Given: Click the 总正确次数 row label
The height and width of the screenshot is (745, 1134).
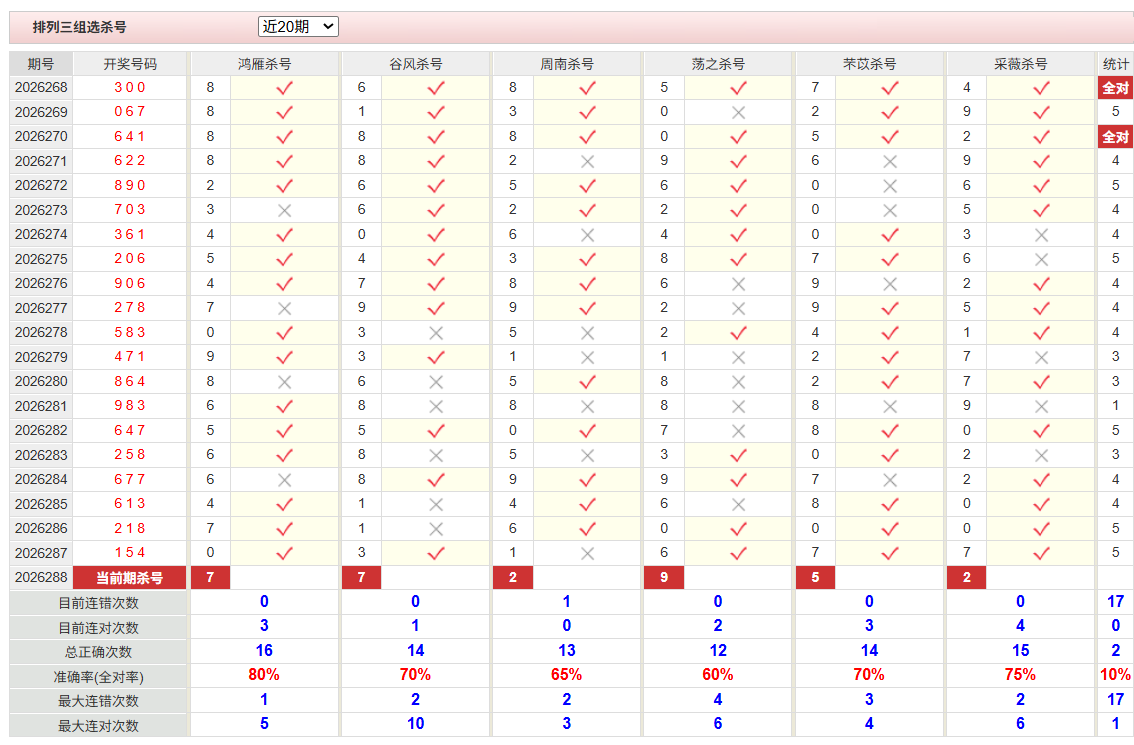Looking at the screenshot, I should point(98,652).
